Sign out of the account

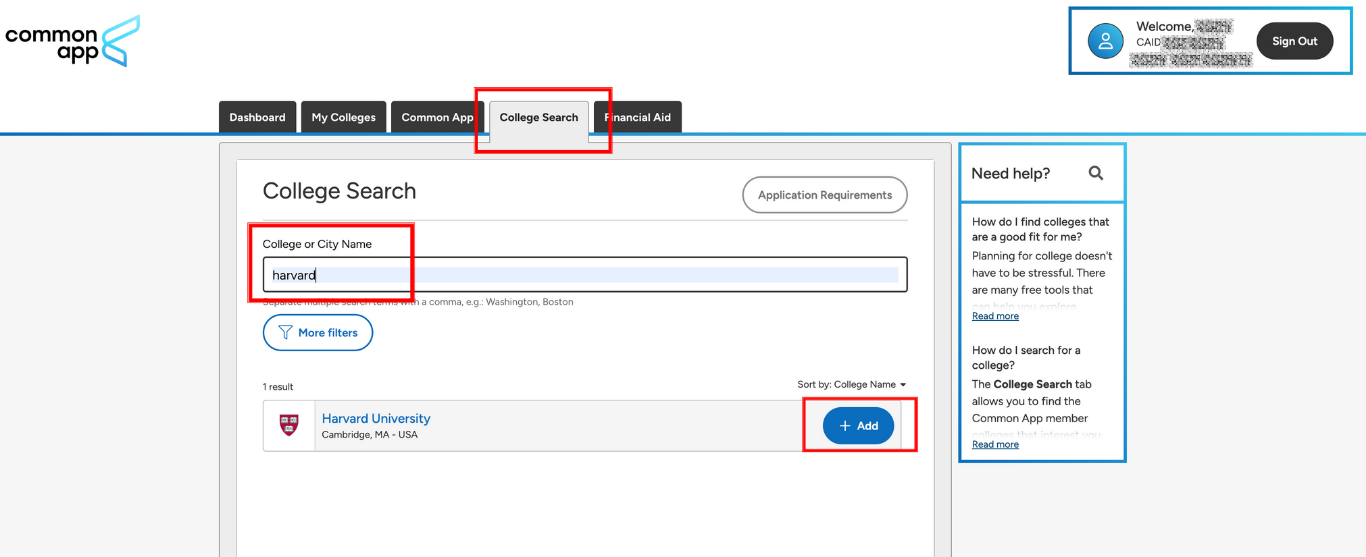point(1295,41)
